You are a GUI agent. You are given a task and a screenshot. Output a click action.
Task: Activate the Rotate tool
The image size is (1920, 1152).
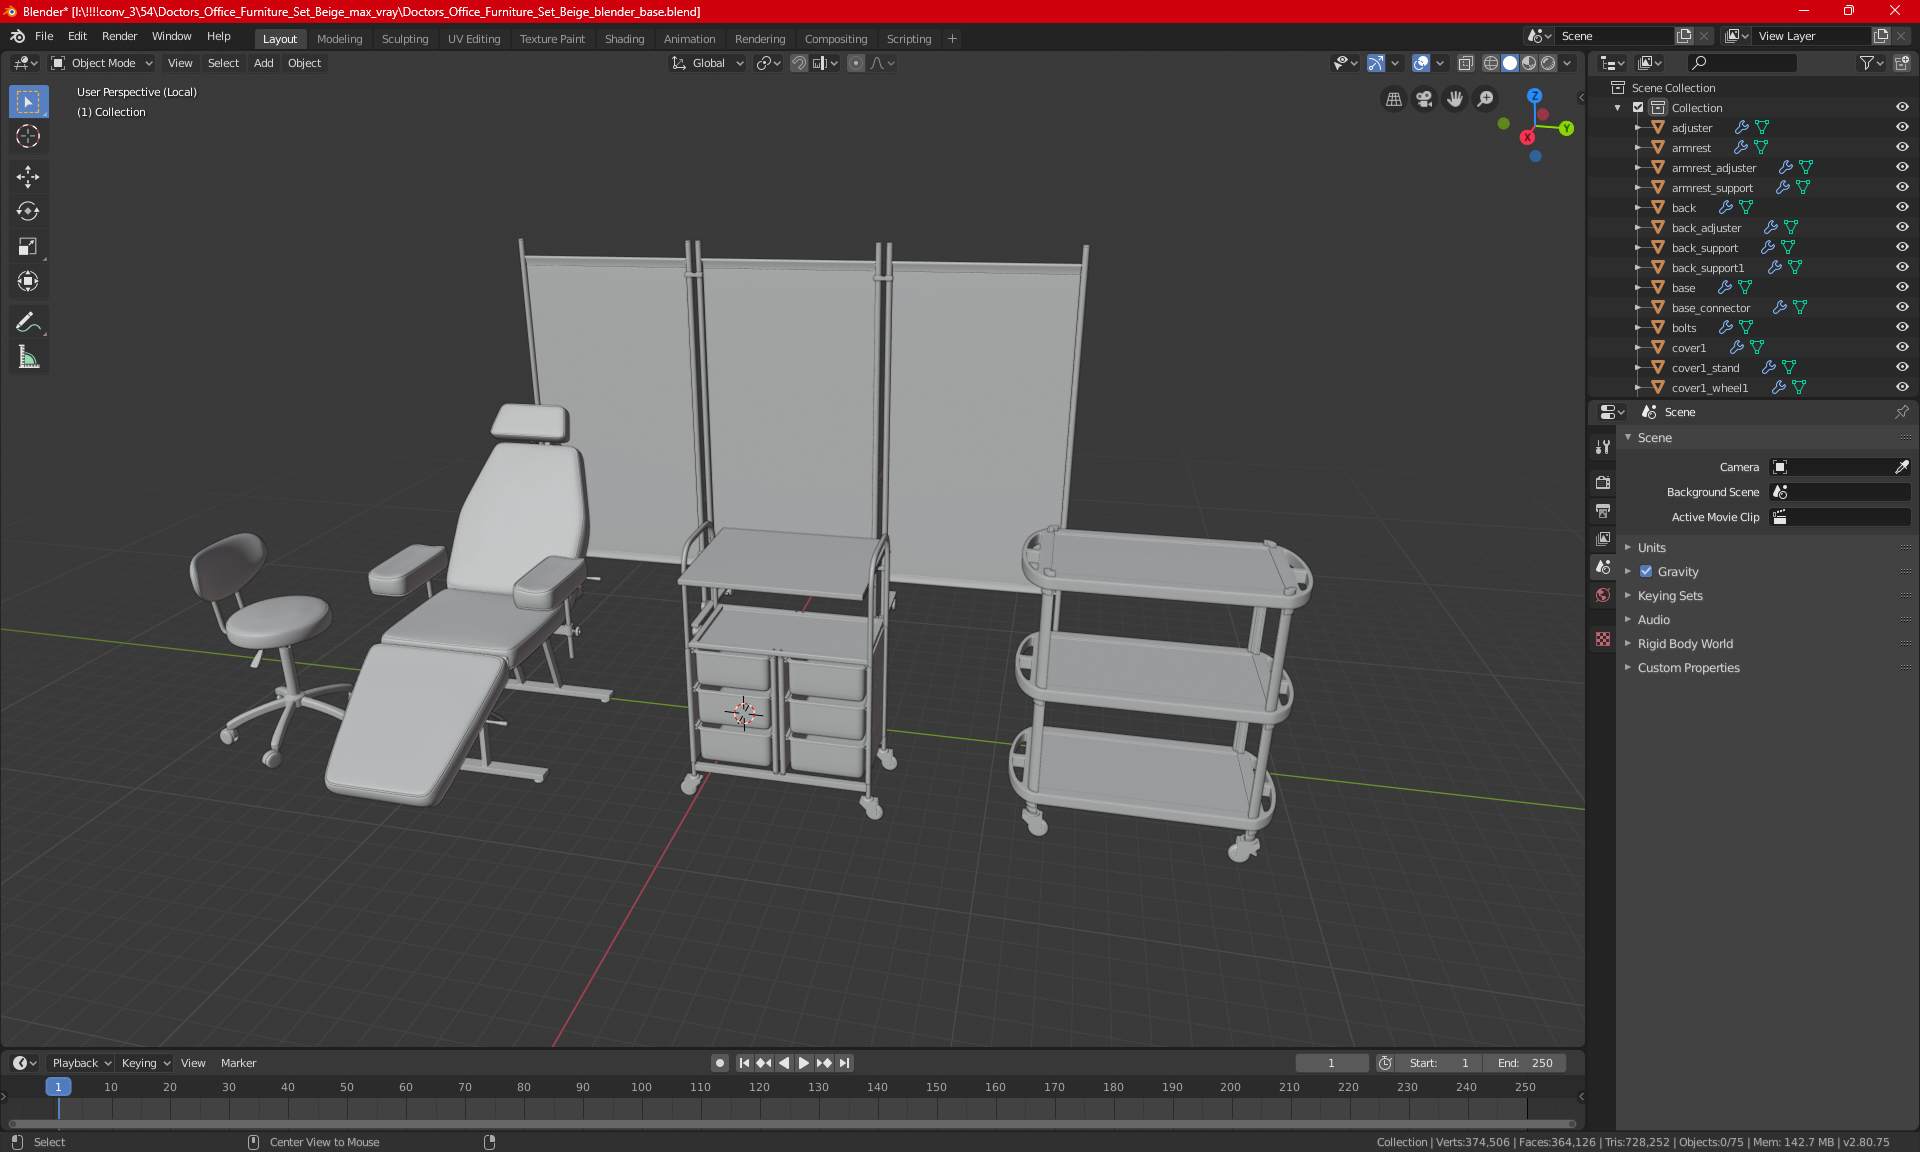click(28, 211)
